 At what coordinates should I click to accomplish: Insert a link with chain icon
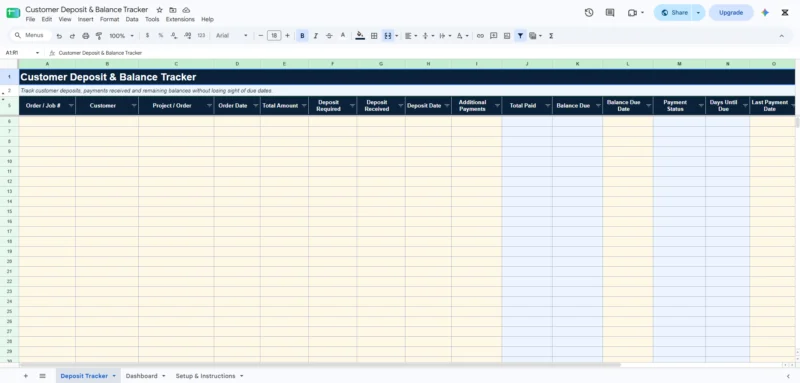[480, 36]
